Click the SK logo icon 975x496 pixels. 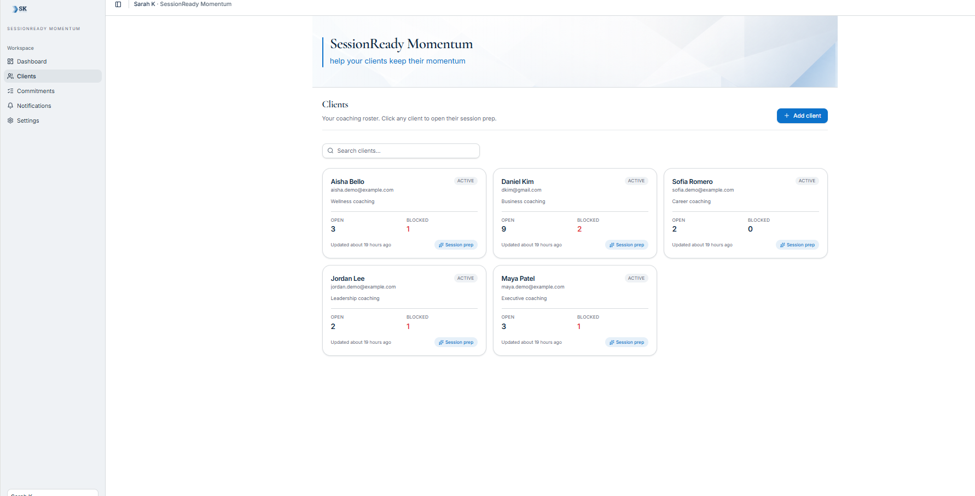(x=19, y=9)
